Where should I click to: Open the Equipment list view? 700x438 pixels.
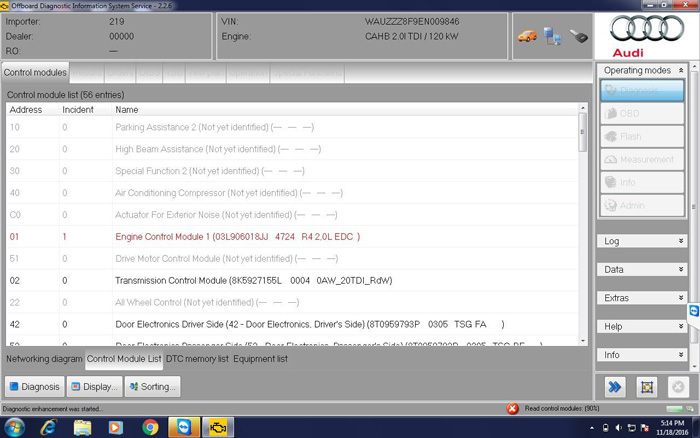pyautogui.click(x=260, y=359)
